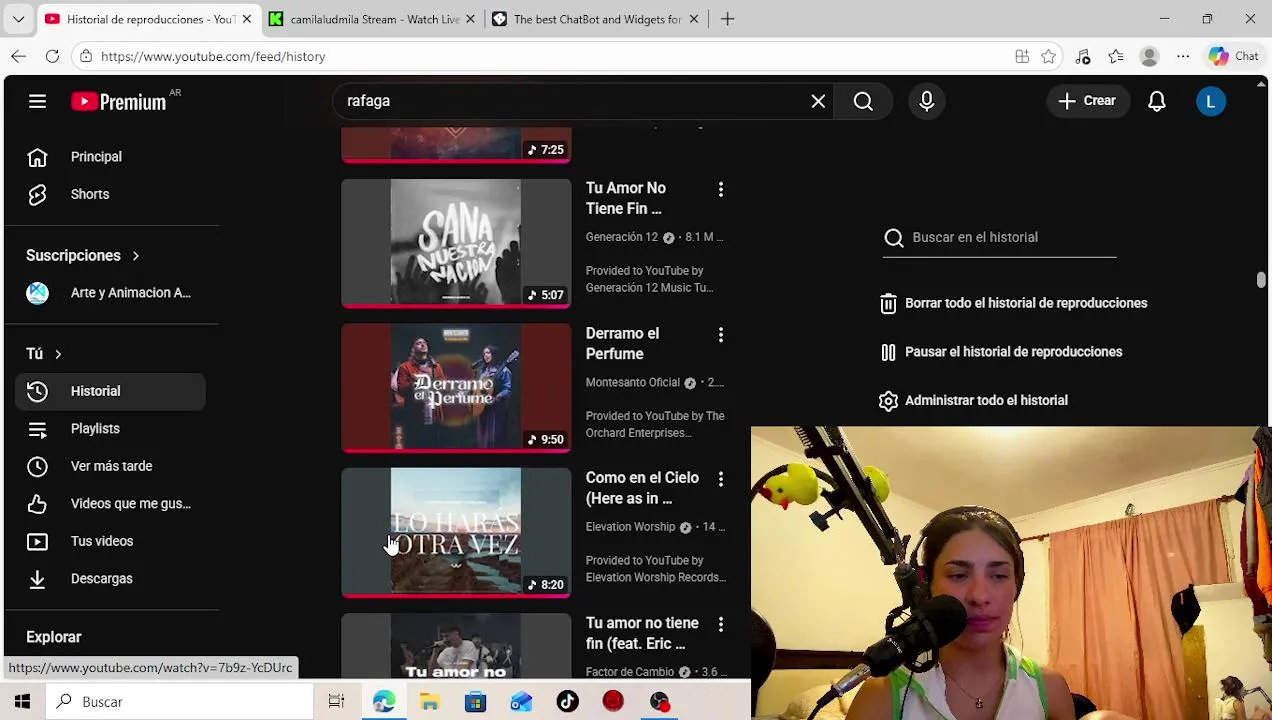
Task: Open the notifications bell
Action: click(1157, 101)
